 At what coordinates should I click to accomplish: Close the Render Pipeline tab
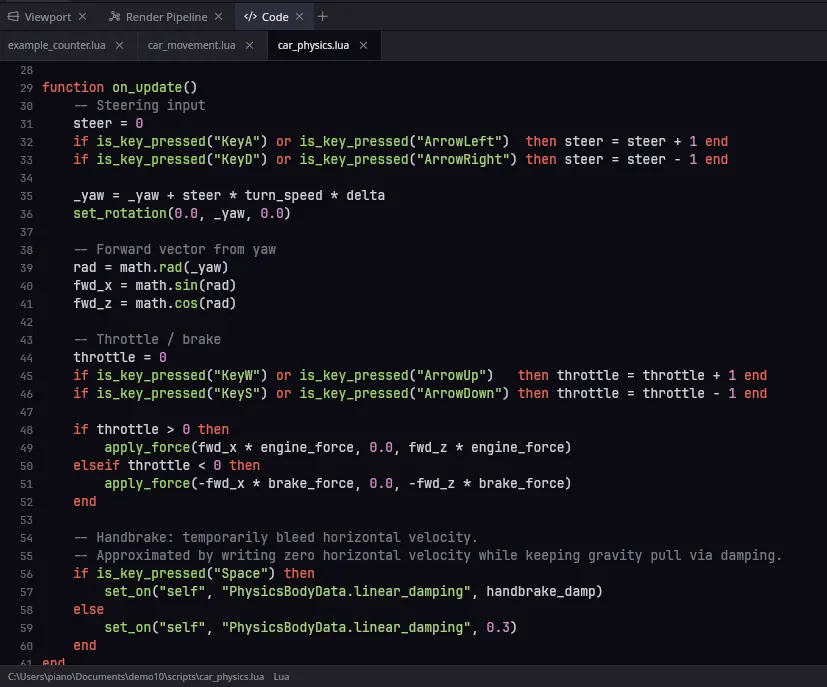click(x=218, y=17)
